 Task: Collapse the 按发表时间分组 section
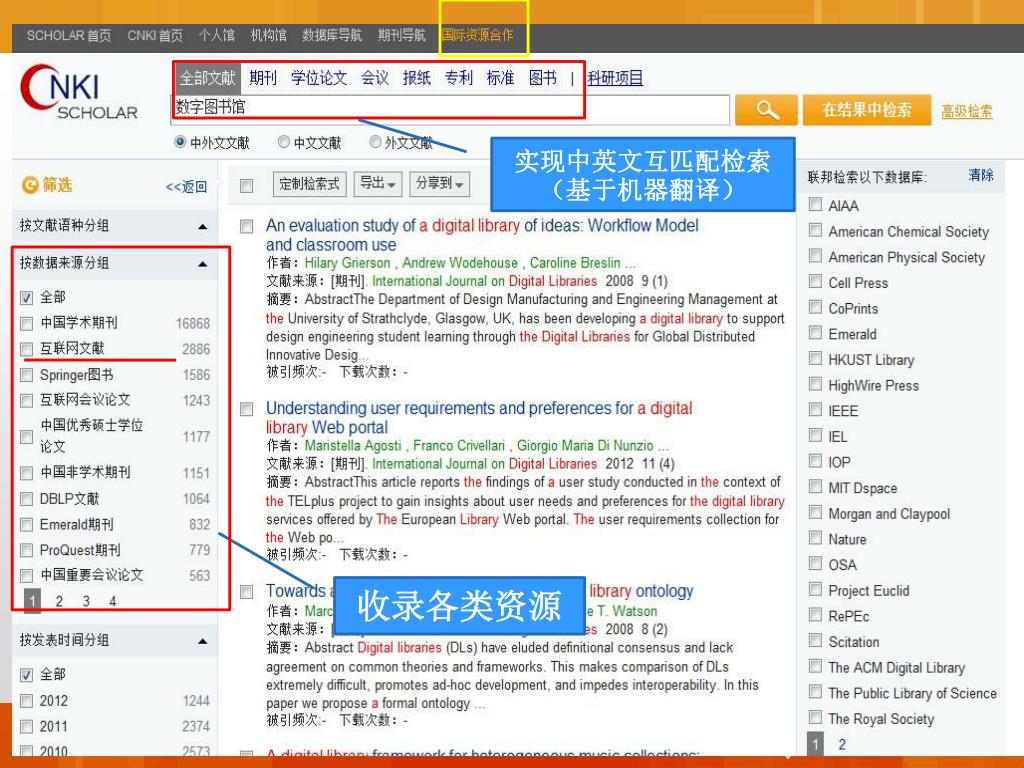pyautogui.click(x=202, y=641)
